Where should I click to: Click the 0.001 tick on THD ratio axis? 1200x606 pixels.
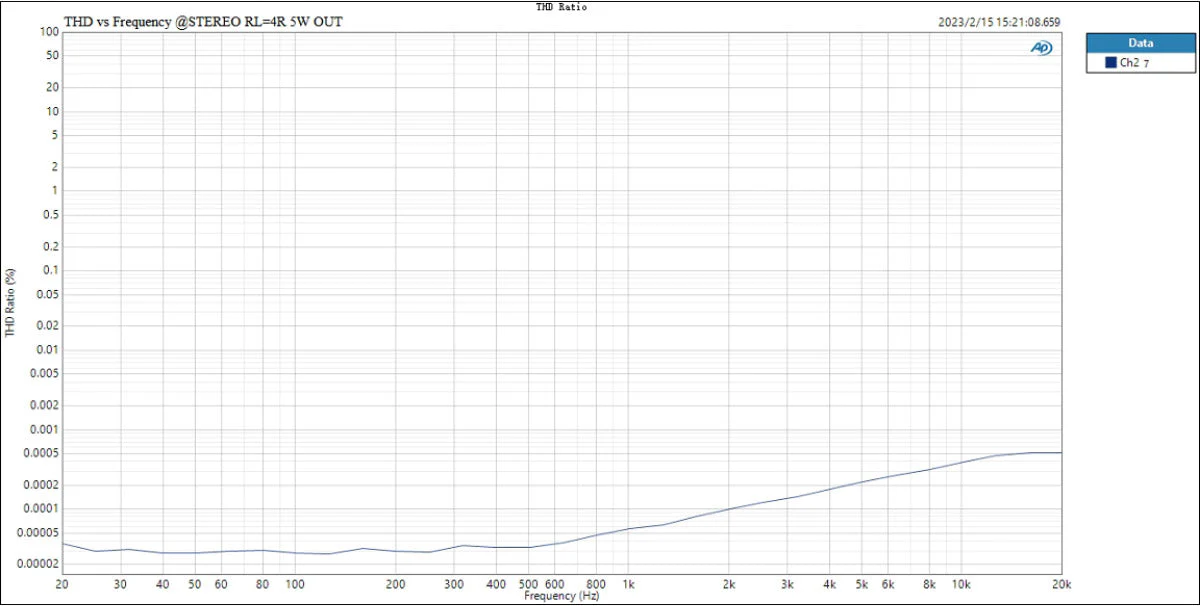pos(45,429)
